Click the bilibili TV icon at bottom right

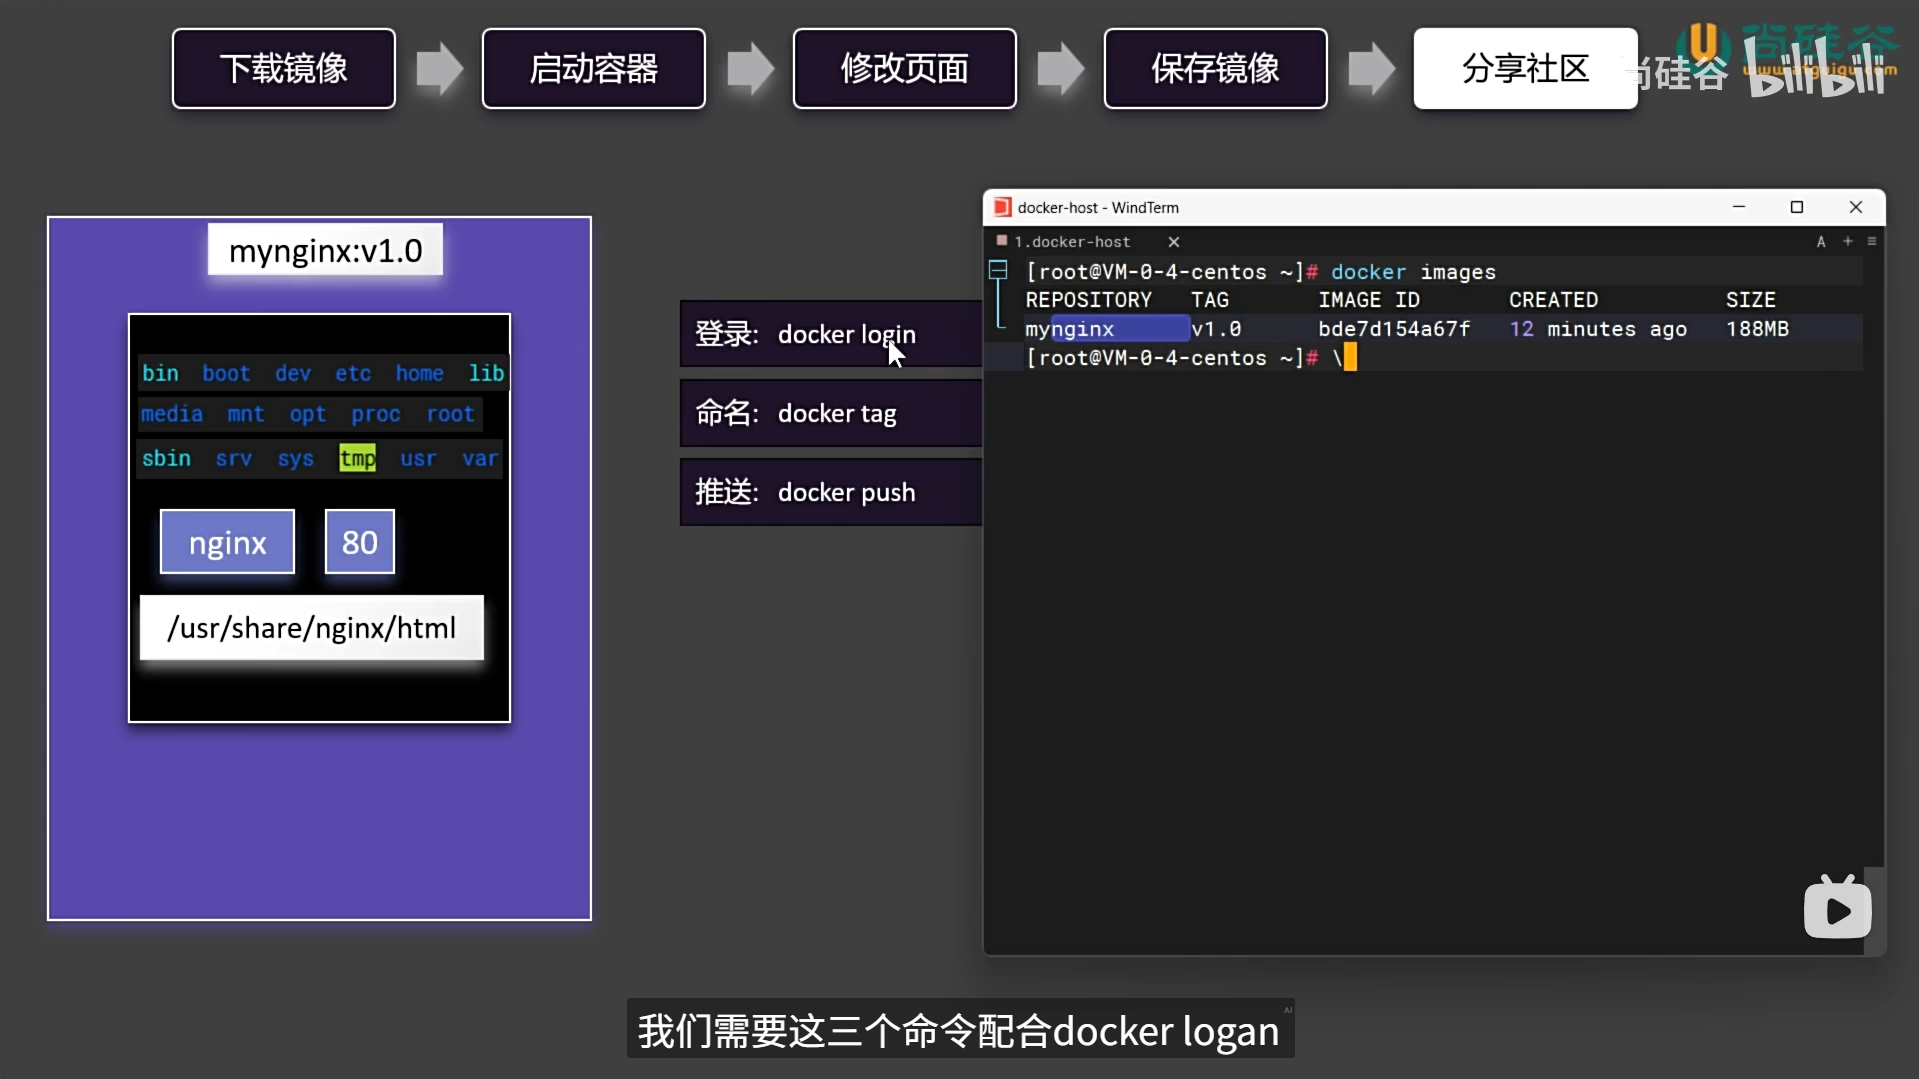(1838, 907)
